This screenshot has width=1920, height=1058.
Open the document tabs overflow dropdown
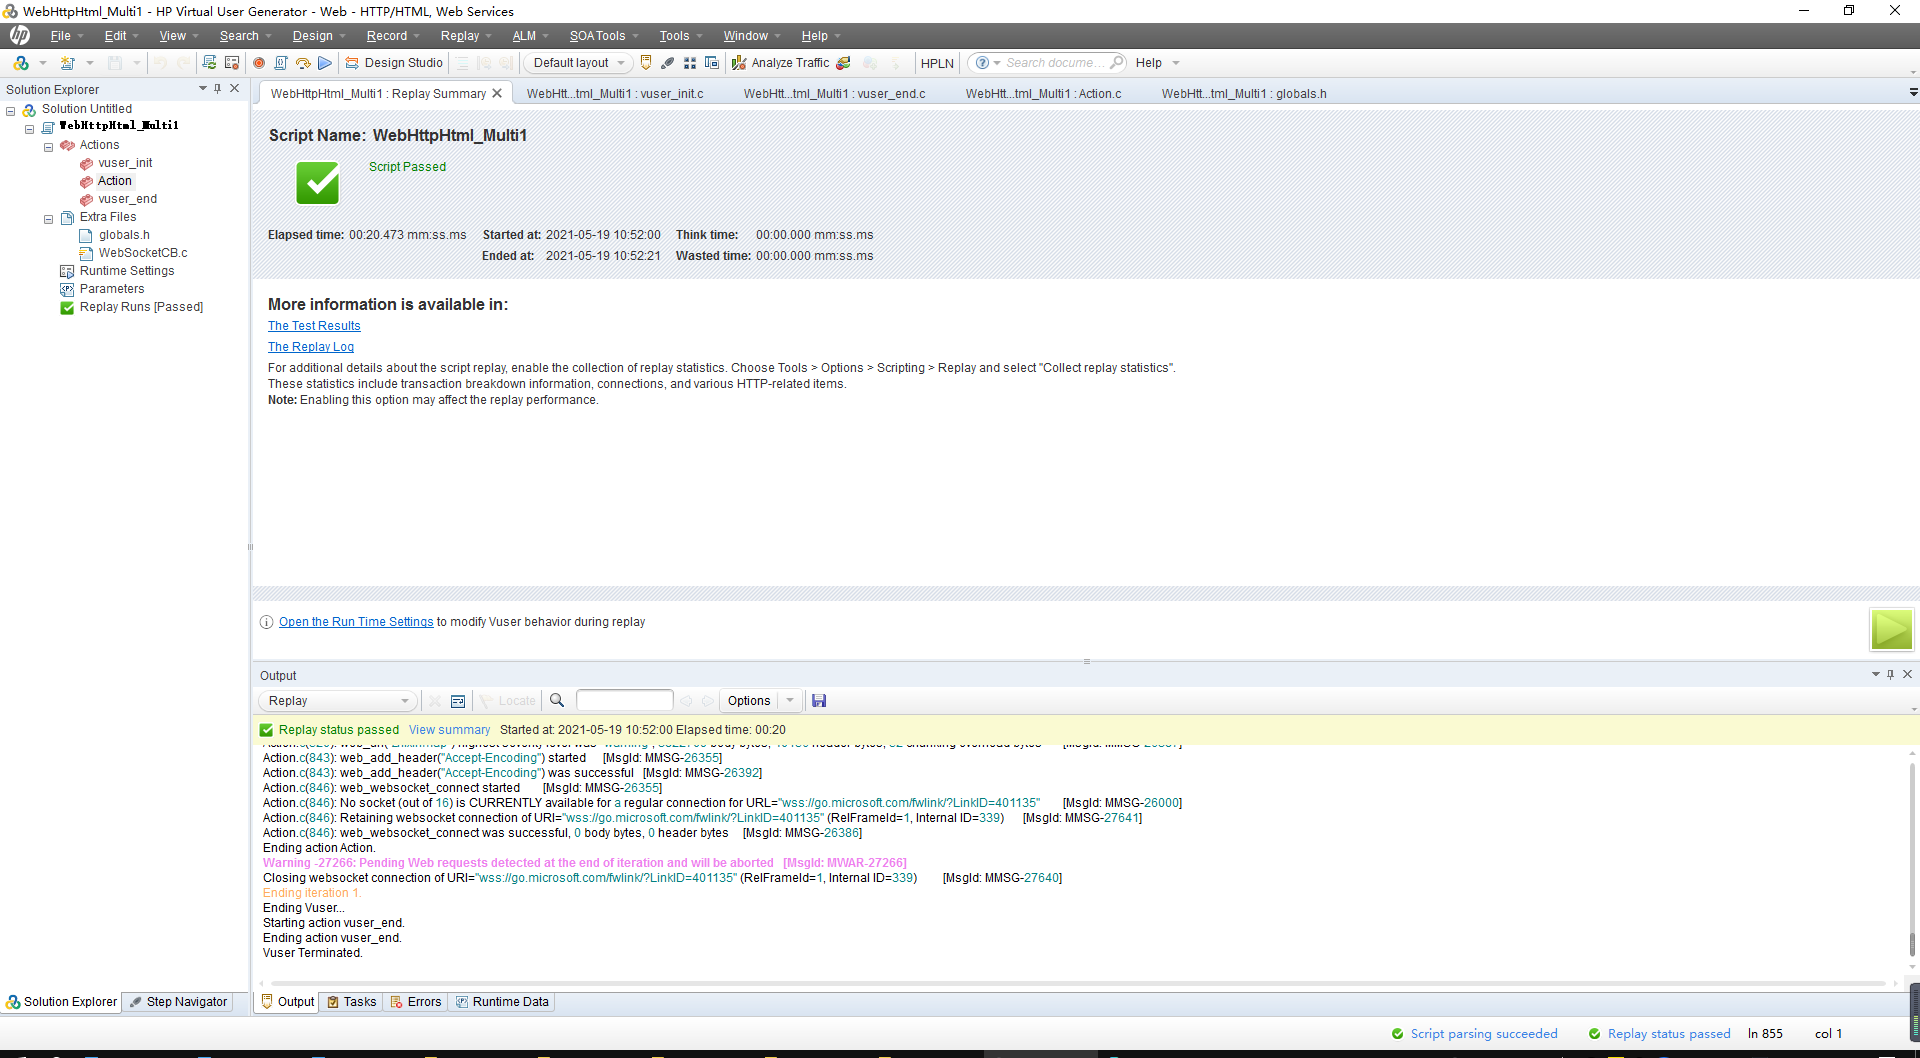(1913, 93)
